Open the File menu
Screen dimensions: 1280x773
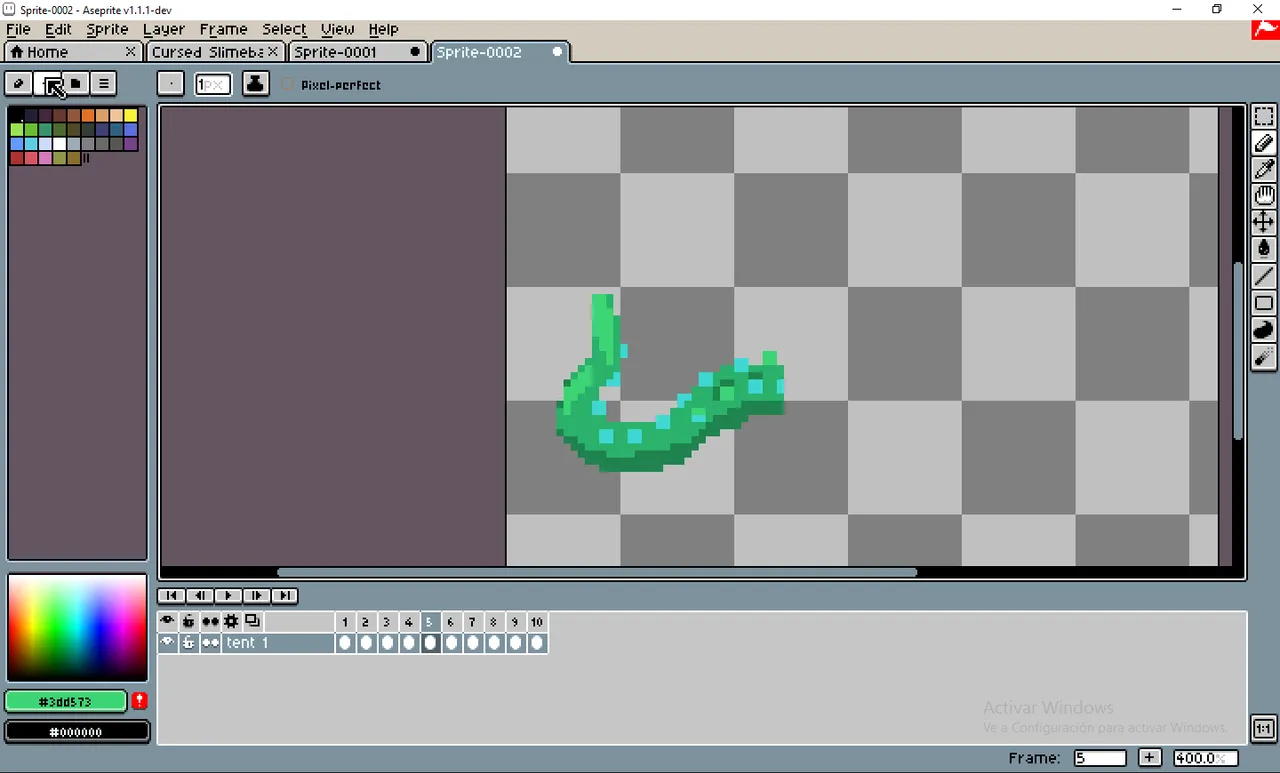click(18, 29)
